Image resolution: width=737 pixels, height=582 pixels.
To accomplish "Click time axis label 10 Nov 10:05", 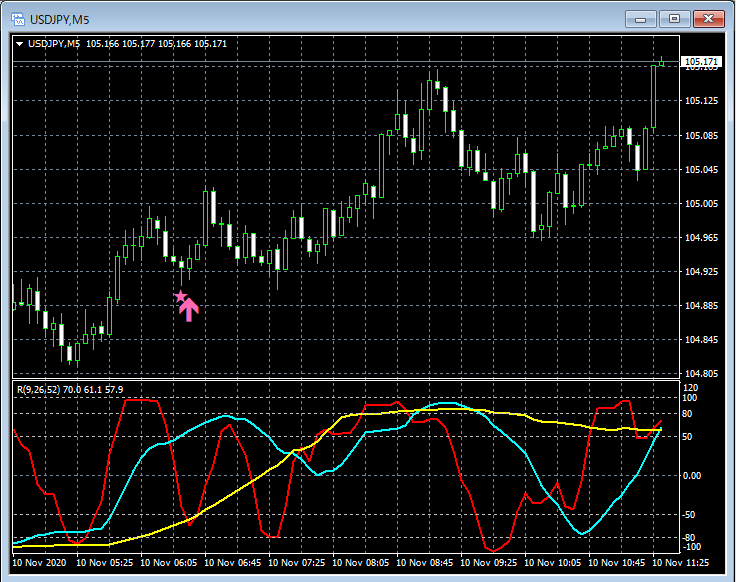I will (552, 562).
